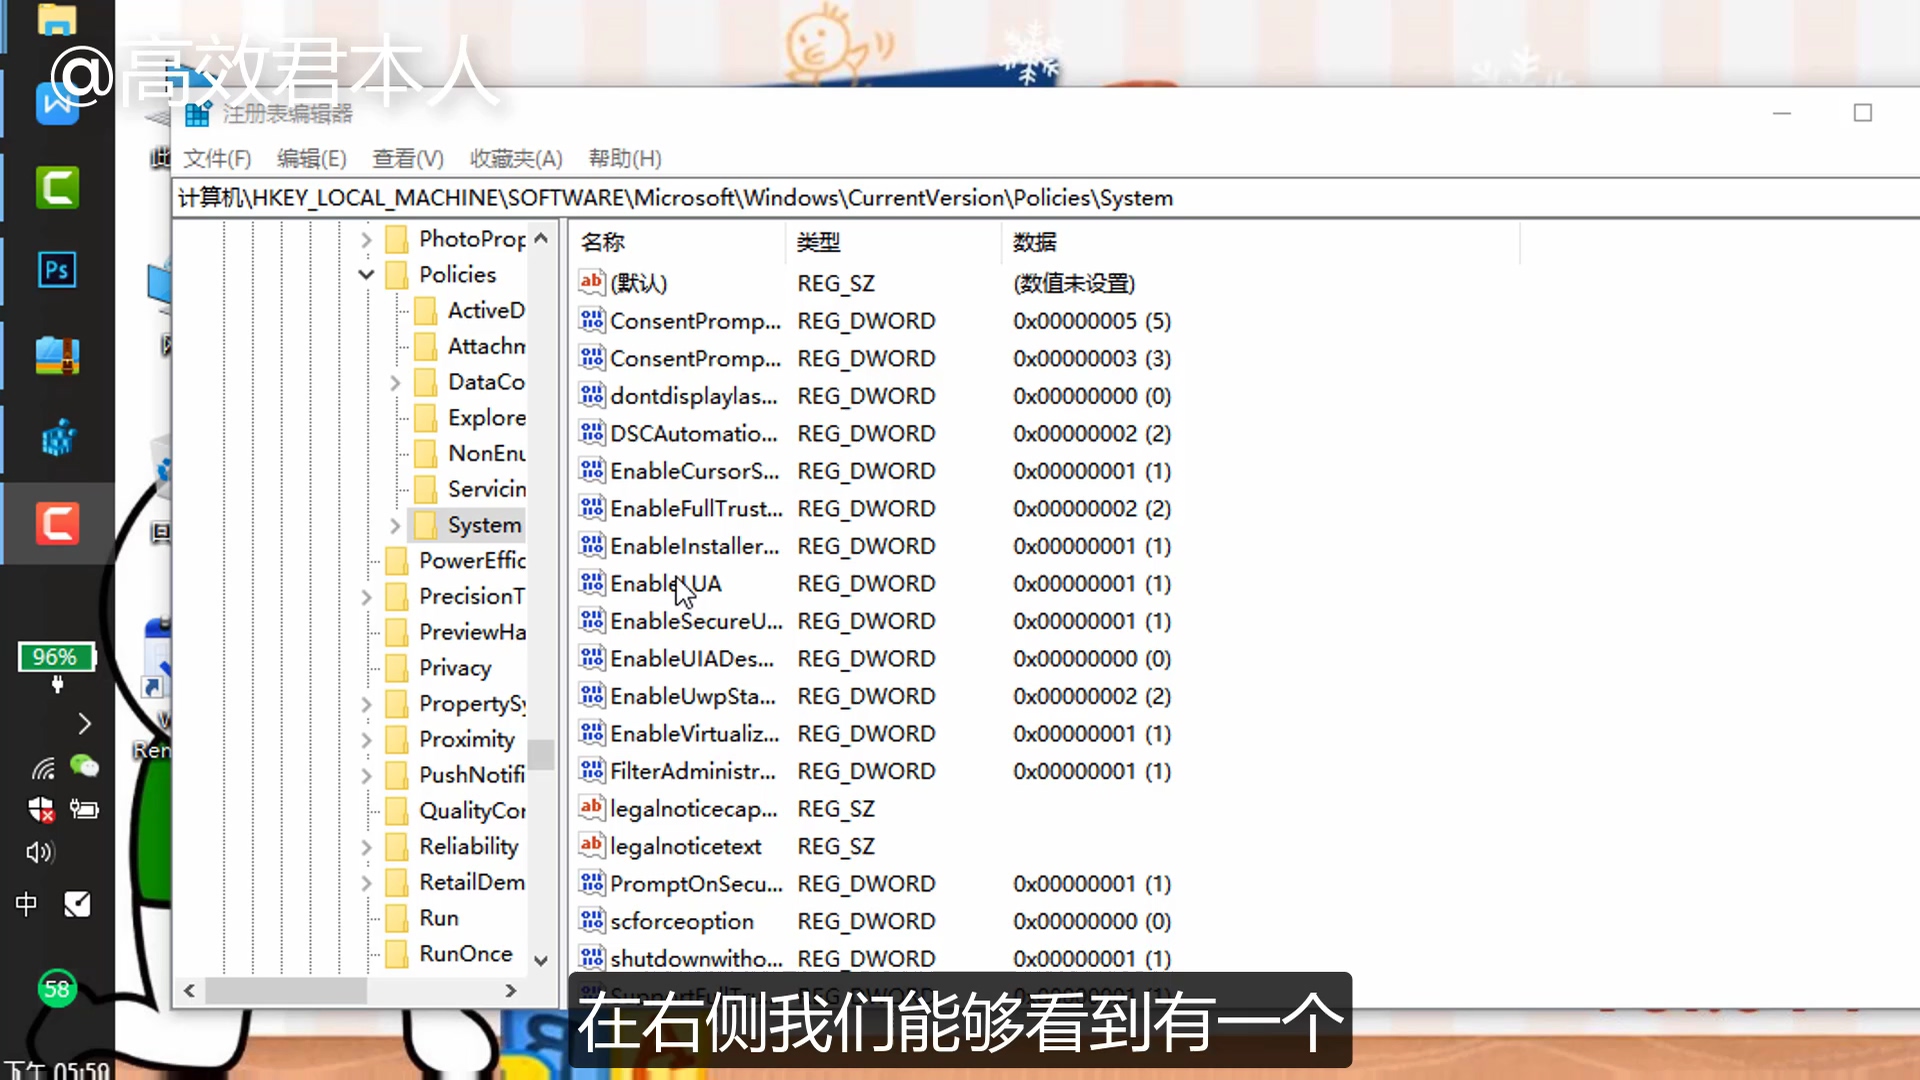The width and height of the screenshot is (1920, 1080).
Task: Open Windows Defender from the system tray
Action: click(41, 810)
